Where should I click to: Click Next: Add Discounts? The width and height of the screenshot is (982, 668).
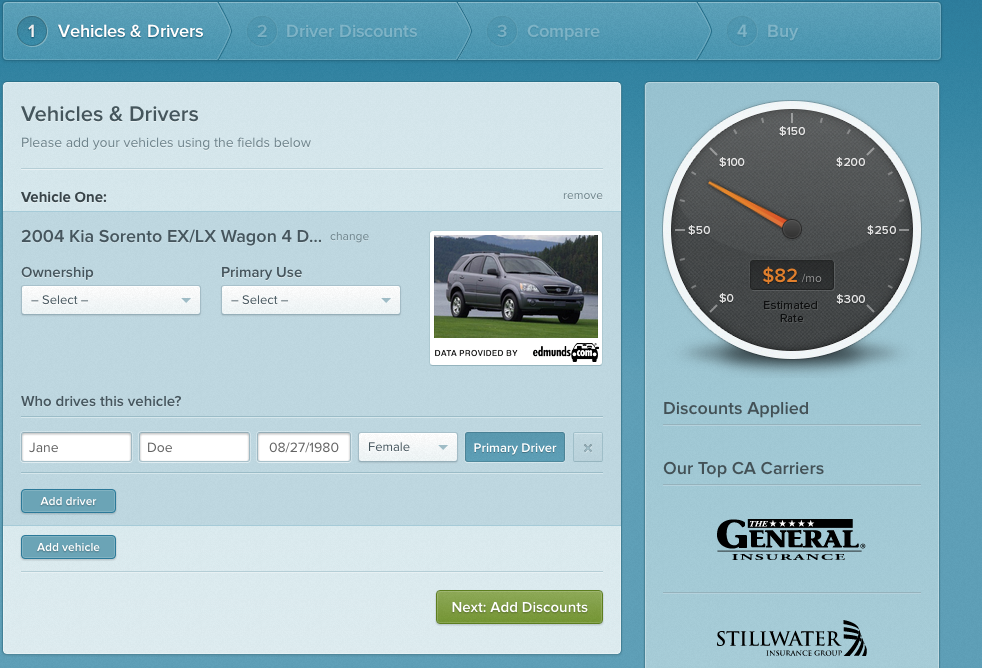click(519, 607)
